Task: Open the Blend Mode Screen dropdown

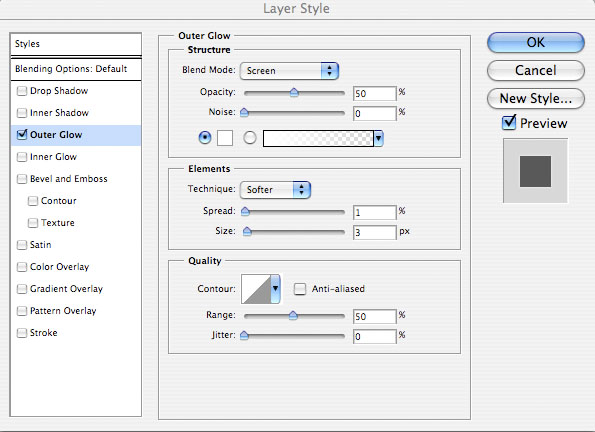Action: click(289, 71)
